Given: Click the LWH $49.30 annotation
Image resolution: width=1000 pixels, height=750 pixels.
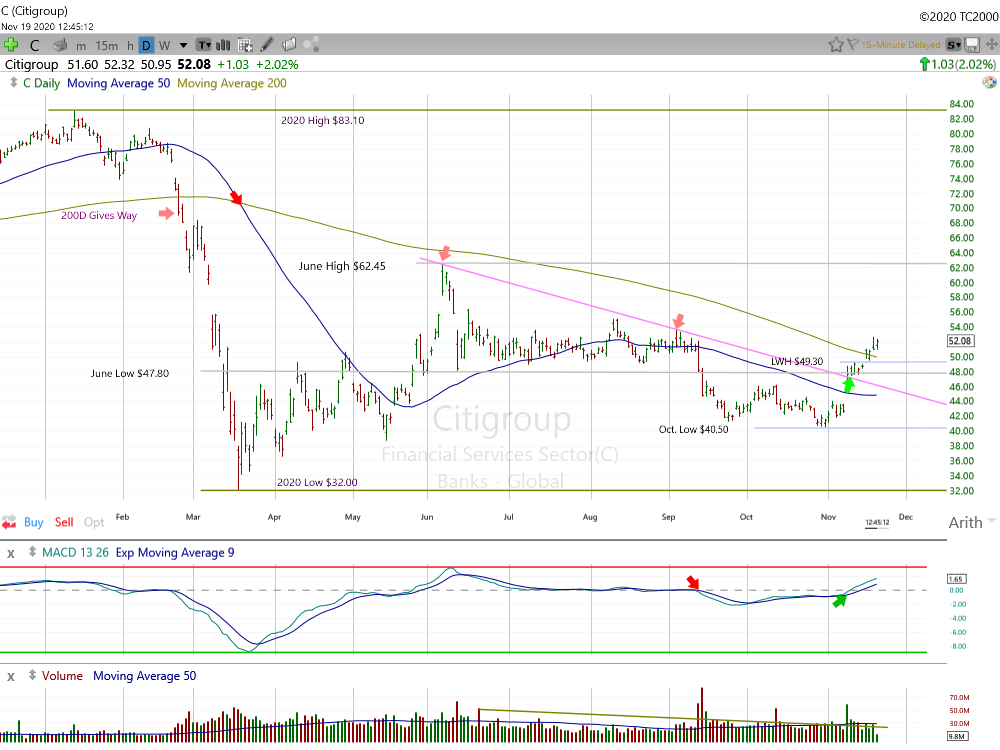Looking at the screenshot, I should pos(797,362).
